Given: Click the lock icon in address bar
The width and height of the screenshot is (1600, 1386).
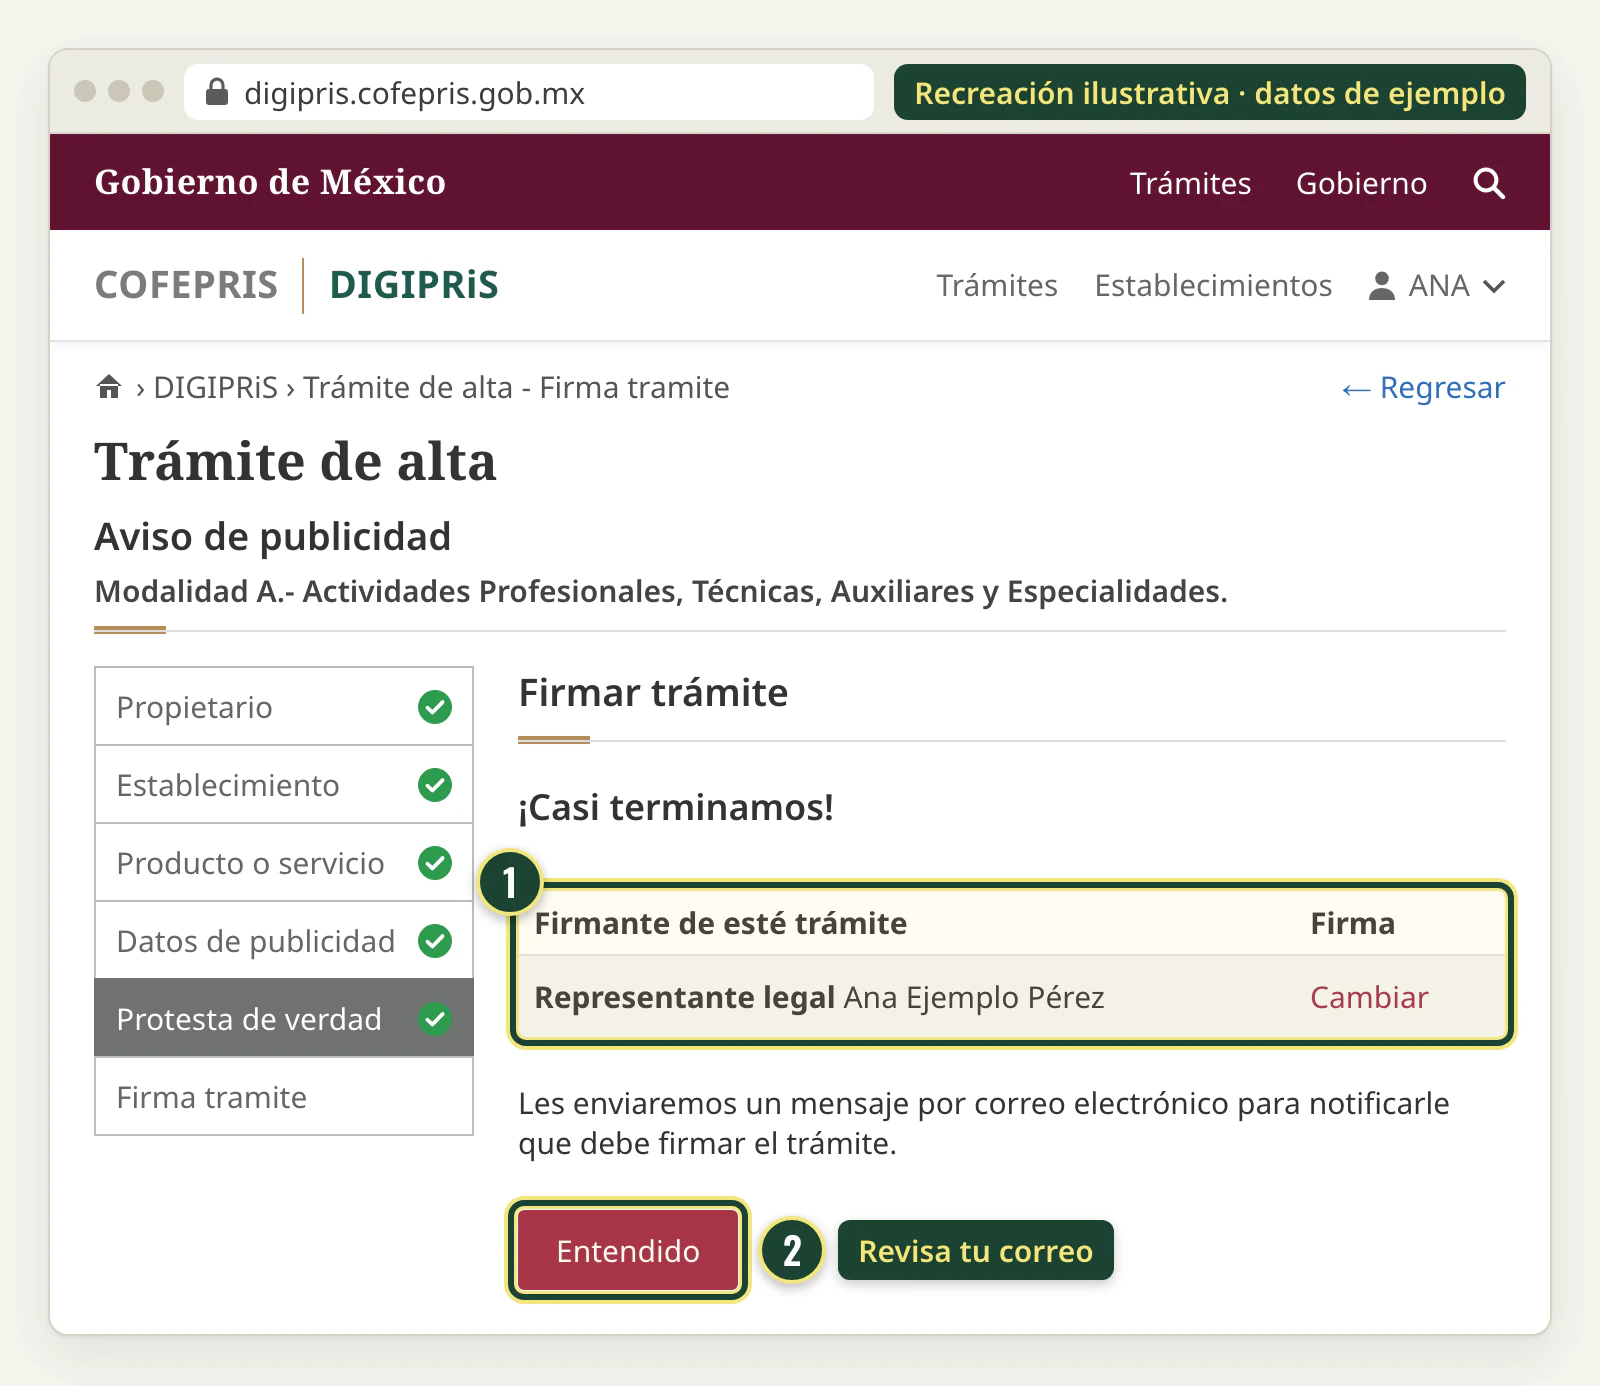Looking at the screenshot, I should 217,92.
